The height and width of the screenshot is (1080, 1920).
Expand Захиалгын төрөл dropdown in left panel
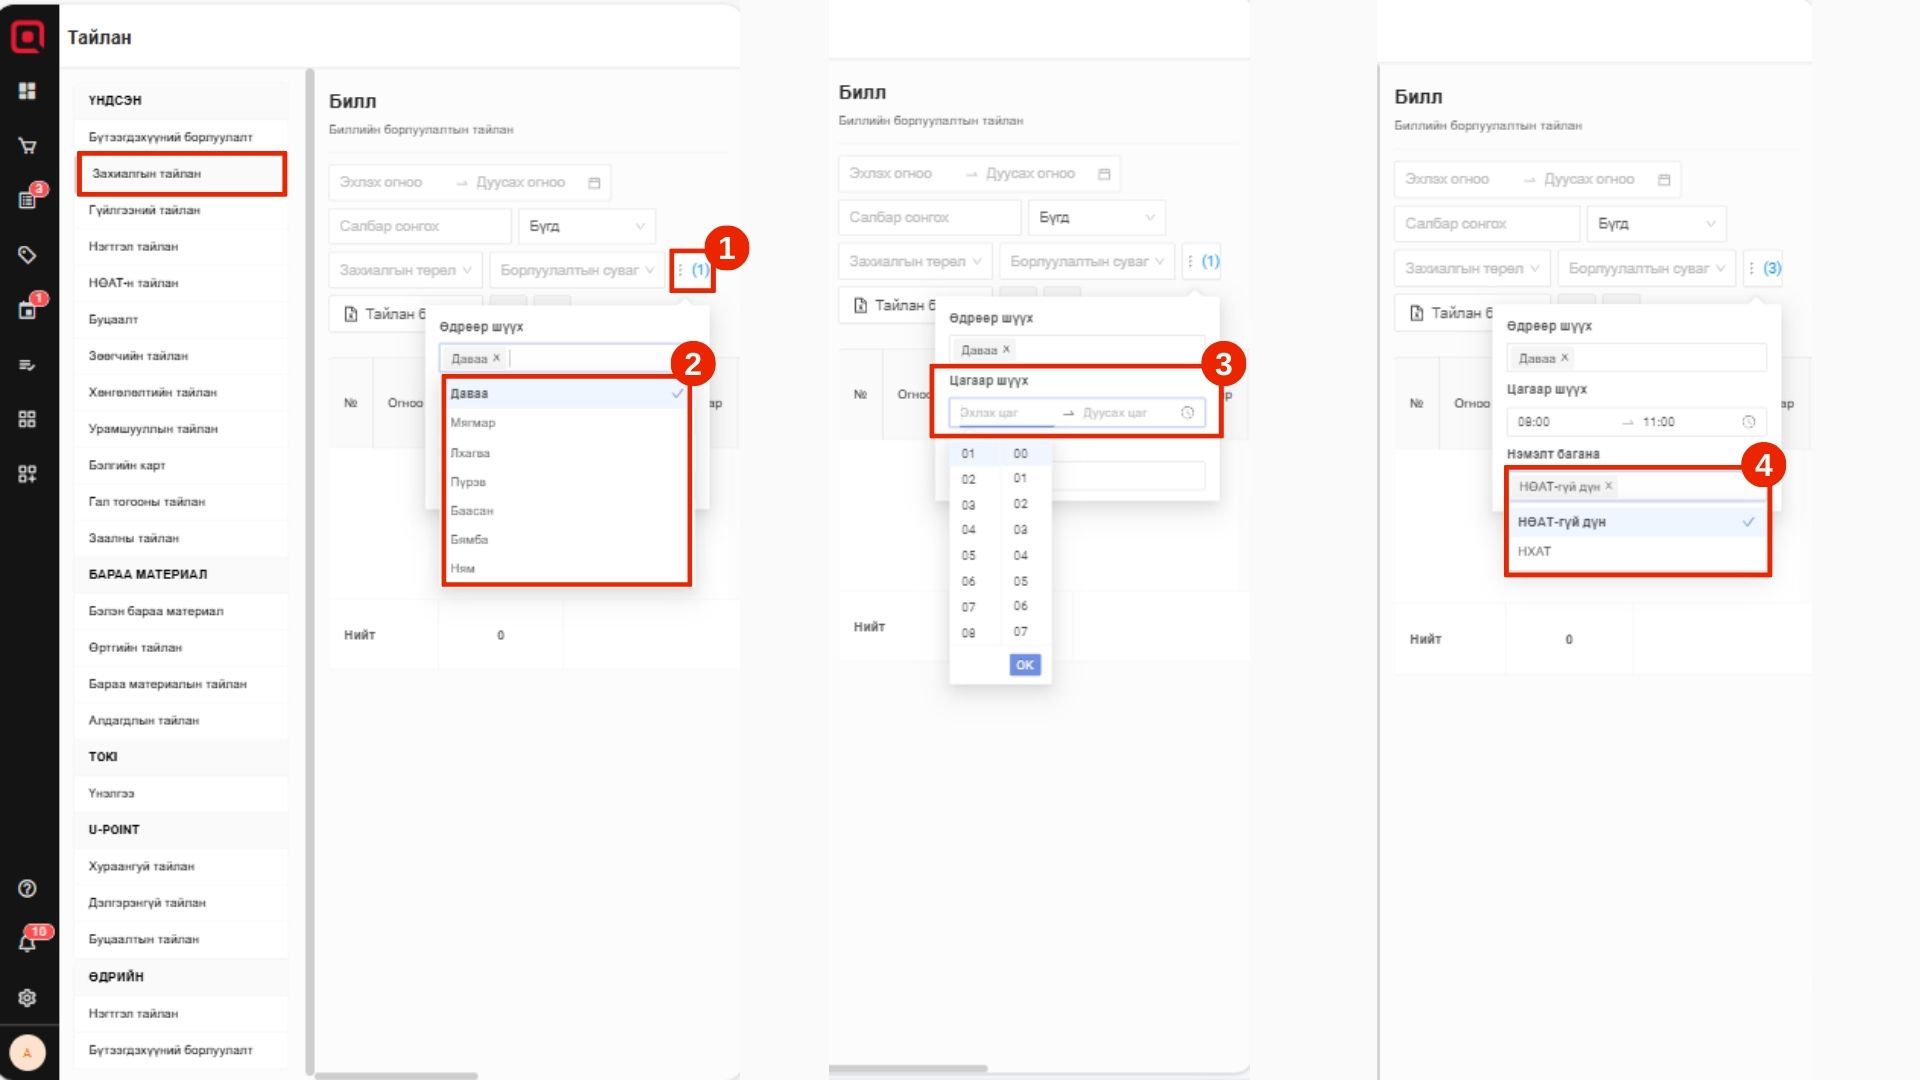(x=405, y=270)
